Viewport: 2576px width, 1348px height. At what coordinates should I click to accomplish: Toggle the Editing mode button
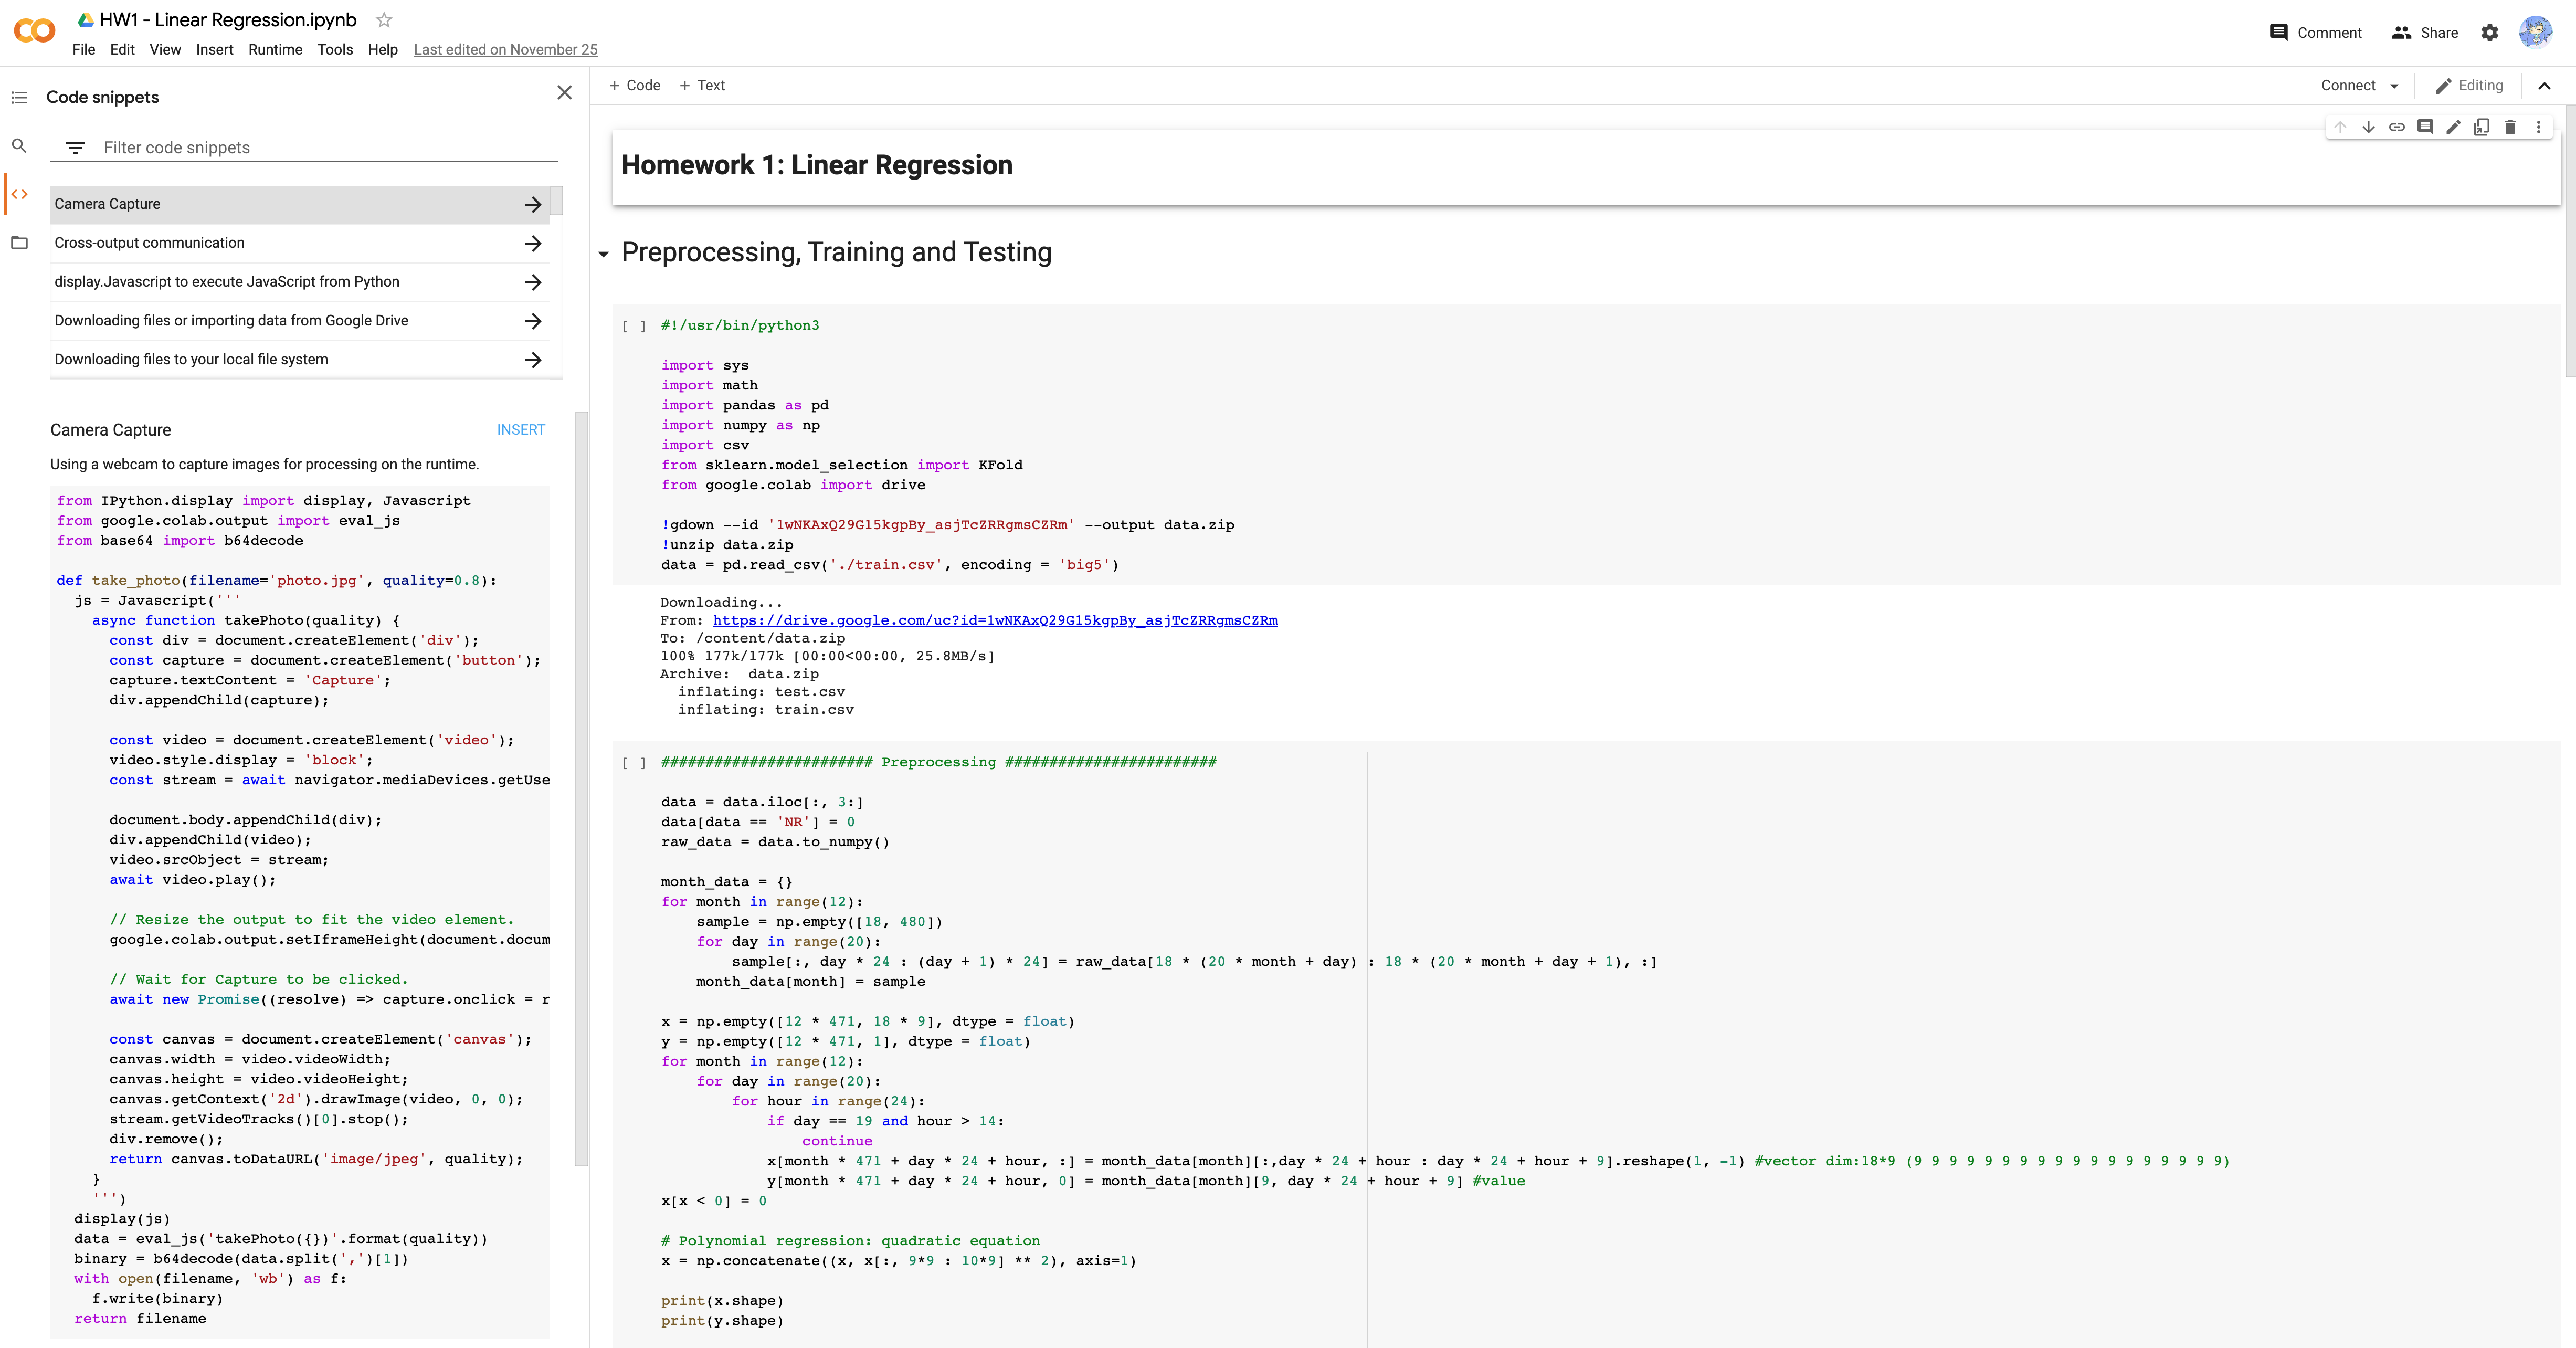(x=2469, y=85)
